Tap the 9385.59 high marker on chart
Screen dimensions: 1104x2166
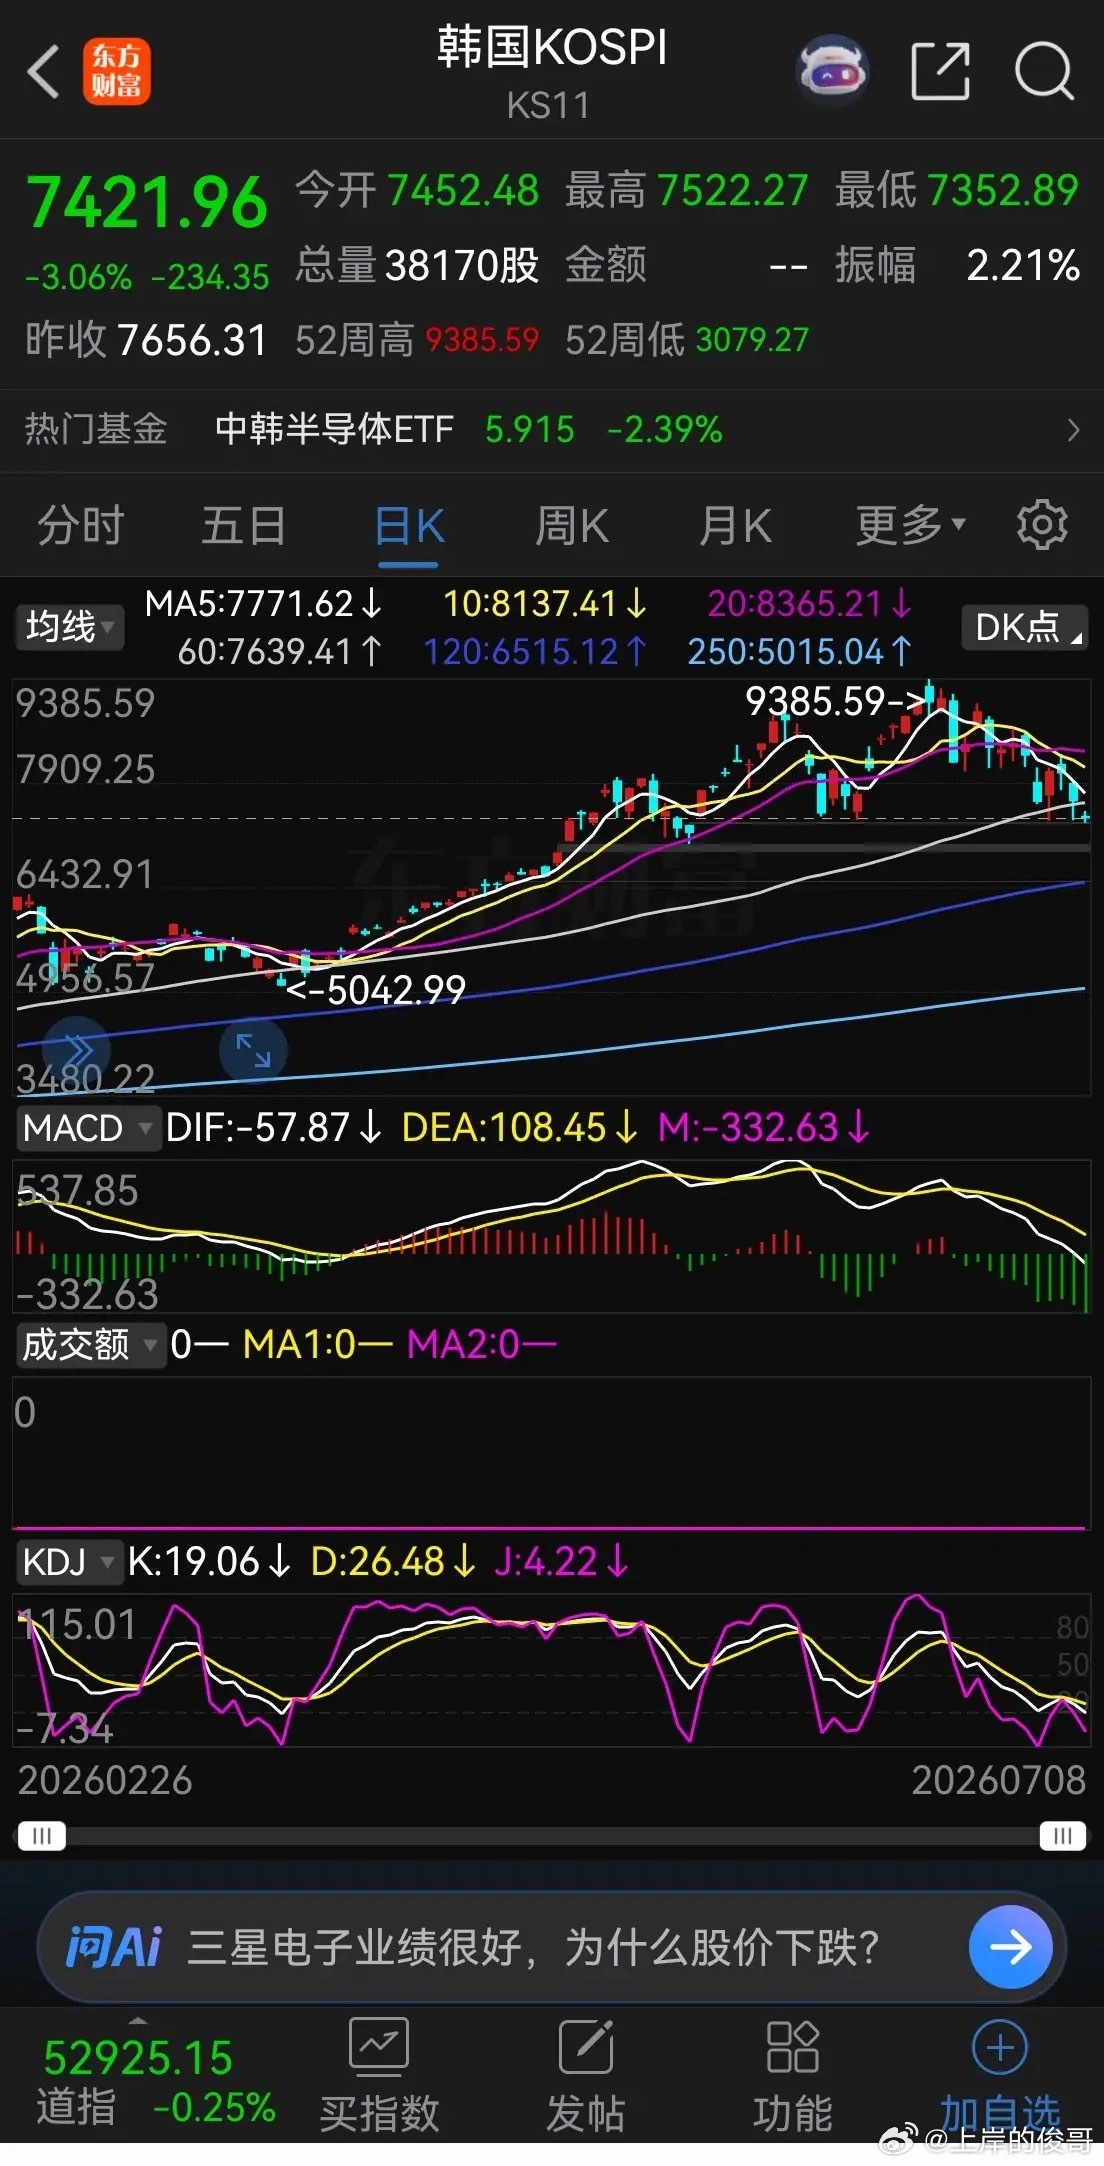tap(835, 701)
